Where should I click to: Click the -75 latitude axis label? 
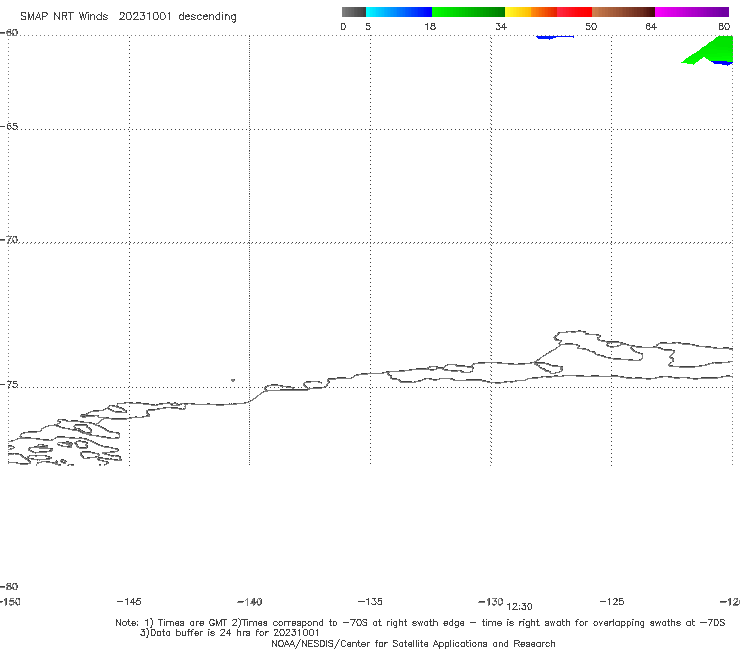9,385
